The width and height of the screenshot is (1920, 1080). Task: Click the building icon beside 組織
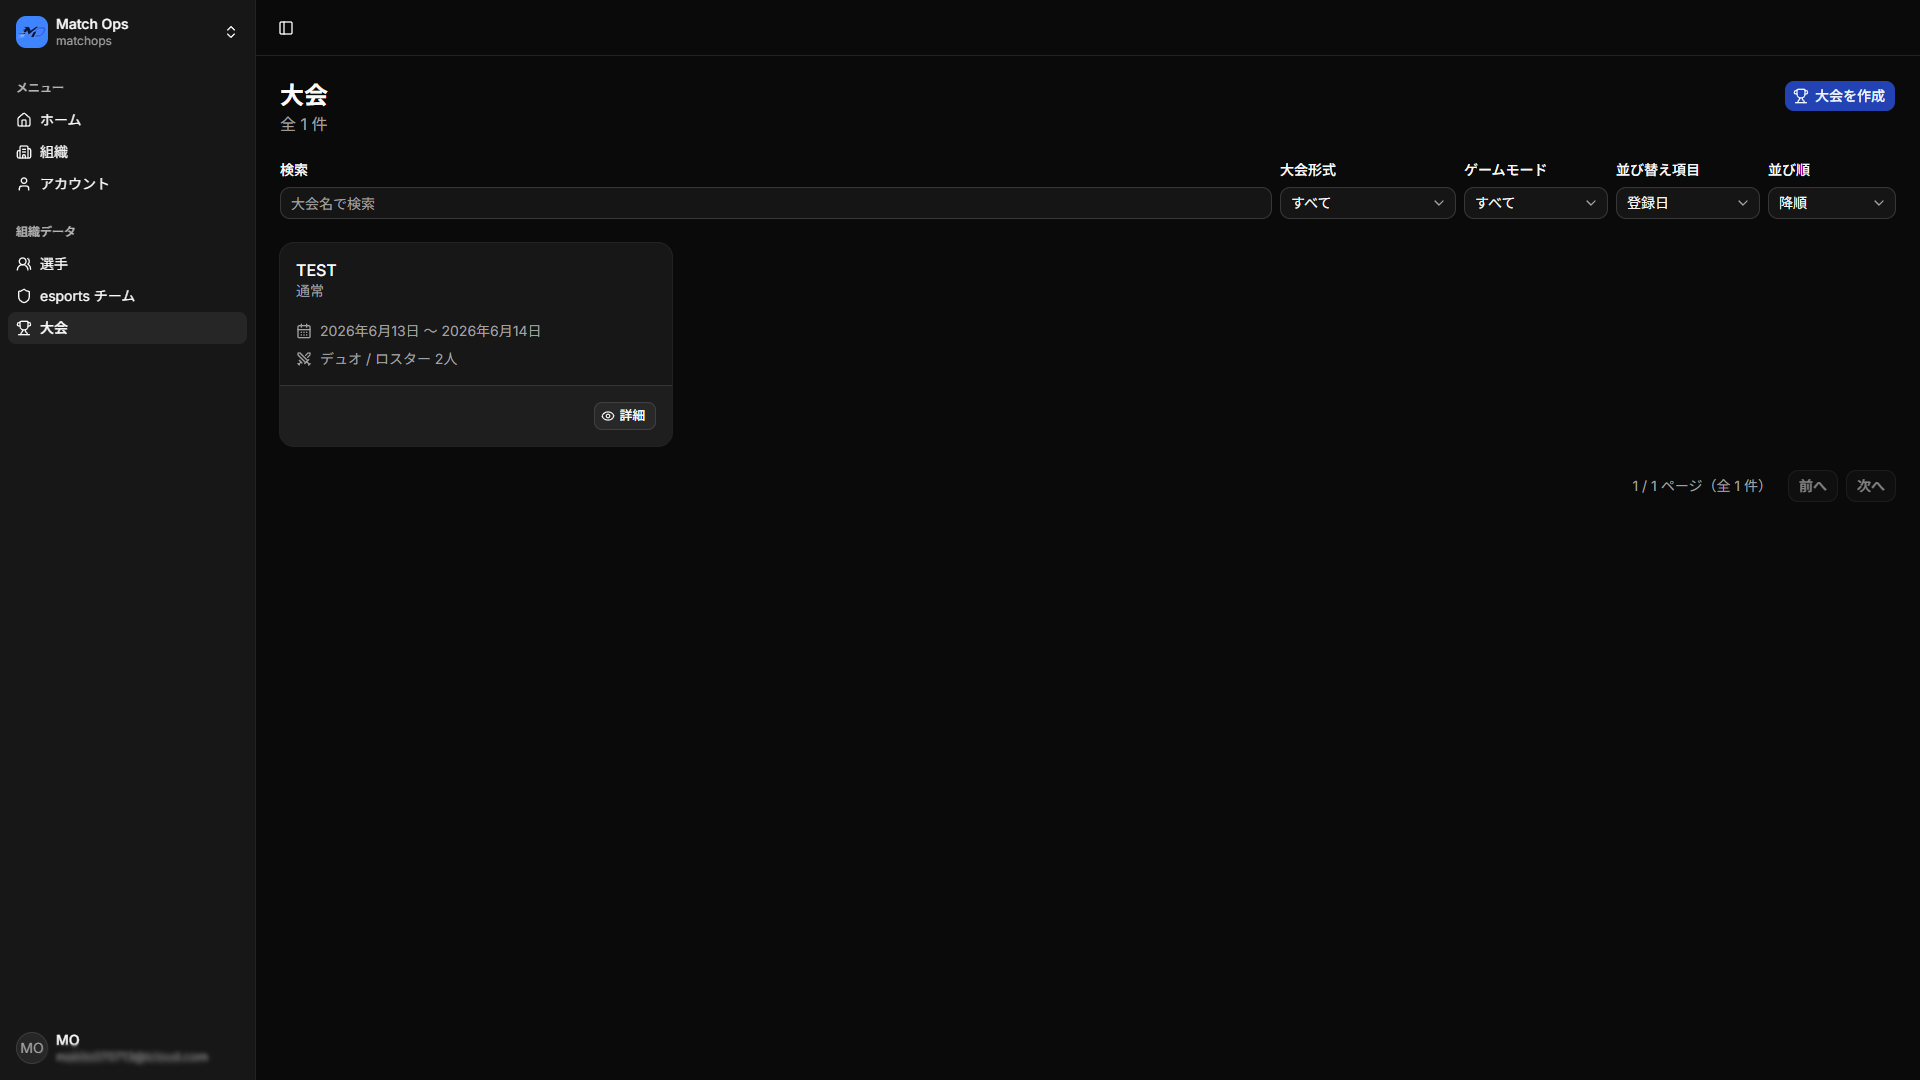pyautogui.click(x=24, y=152)
